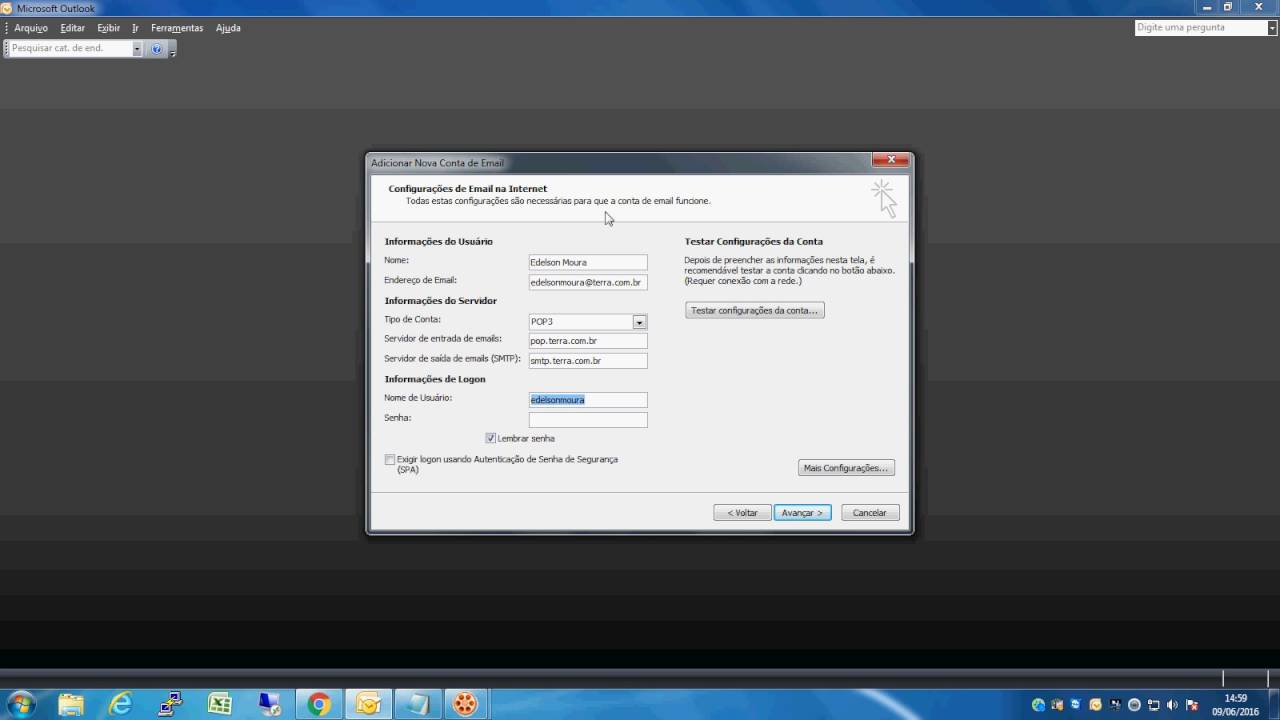The width and height of the screenshot is (1280, 720).
Task: Open the Exibir menu
Action: [x=108, y=28]
